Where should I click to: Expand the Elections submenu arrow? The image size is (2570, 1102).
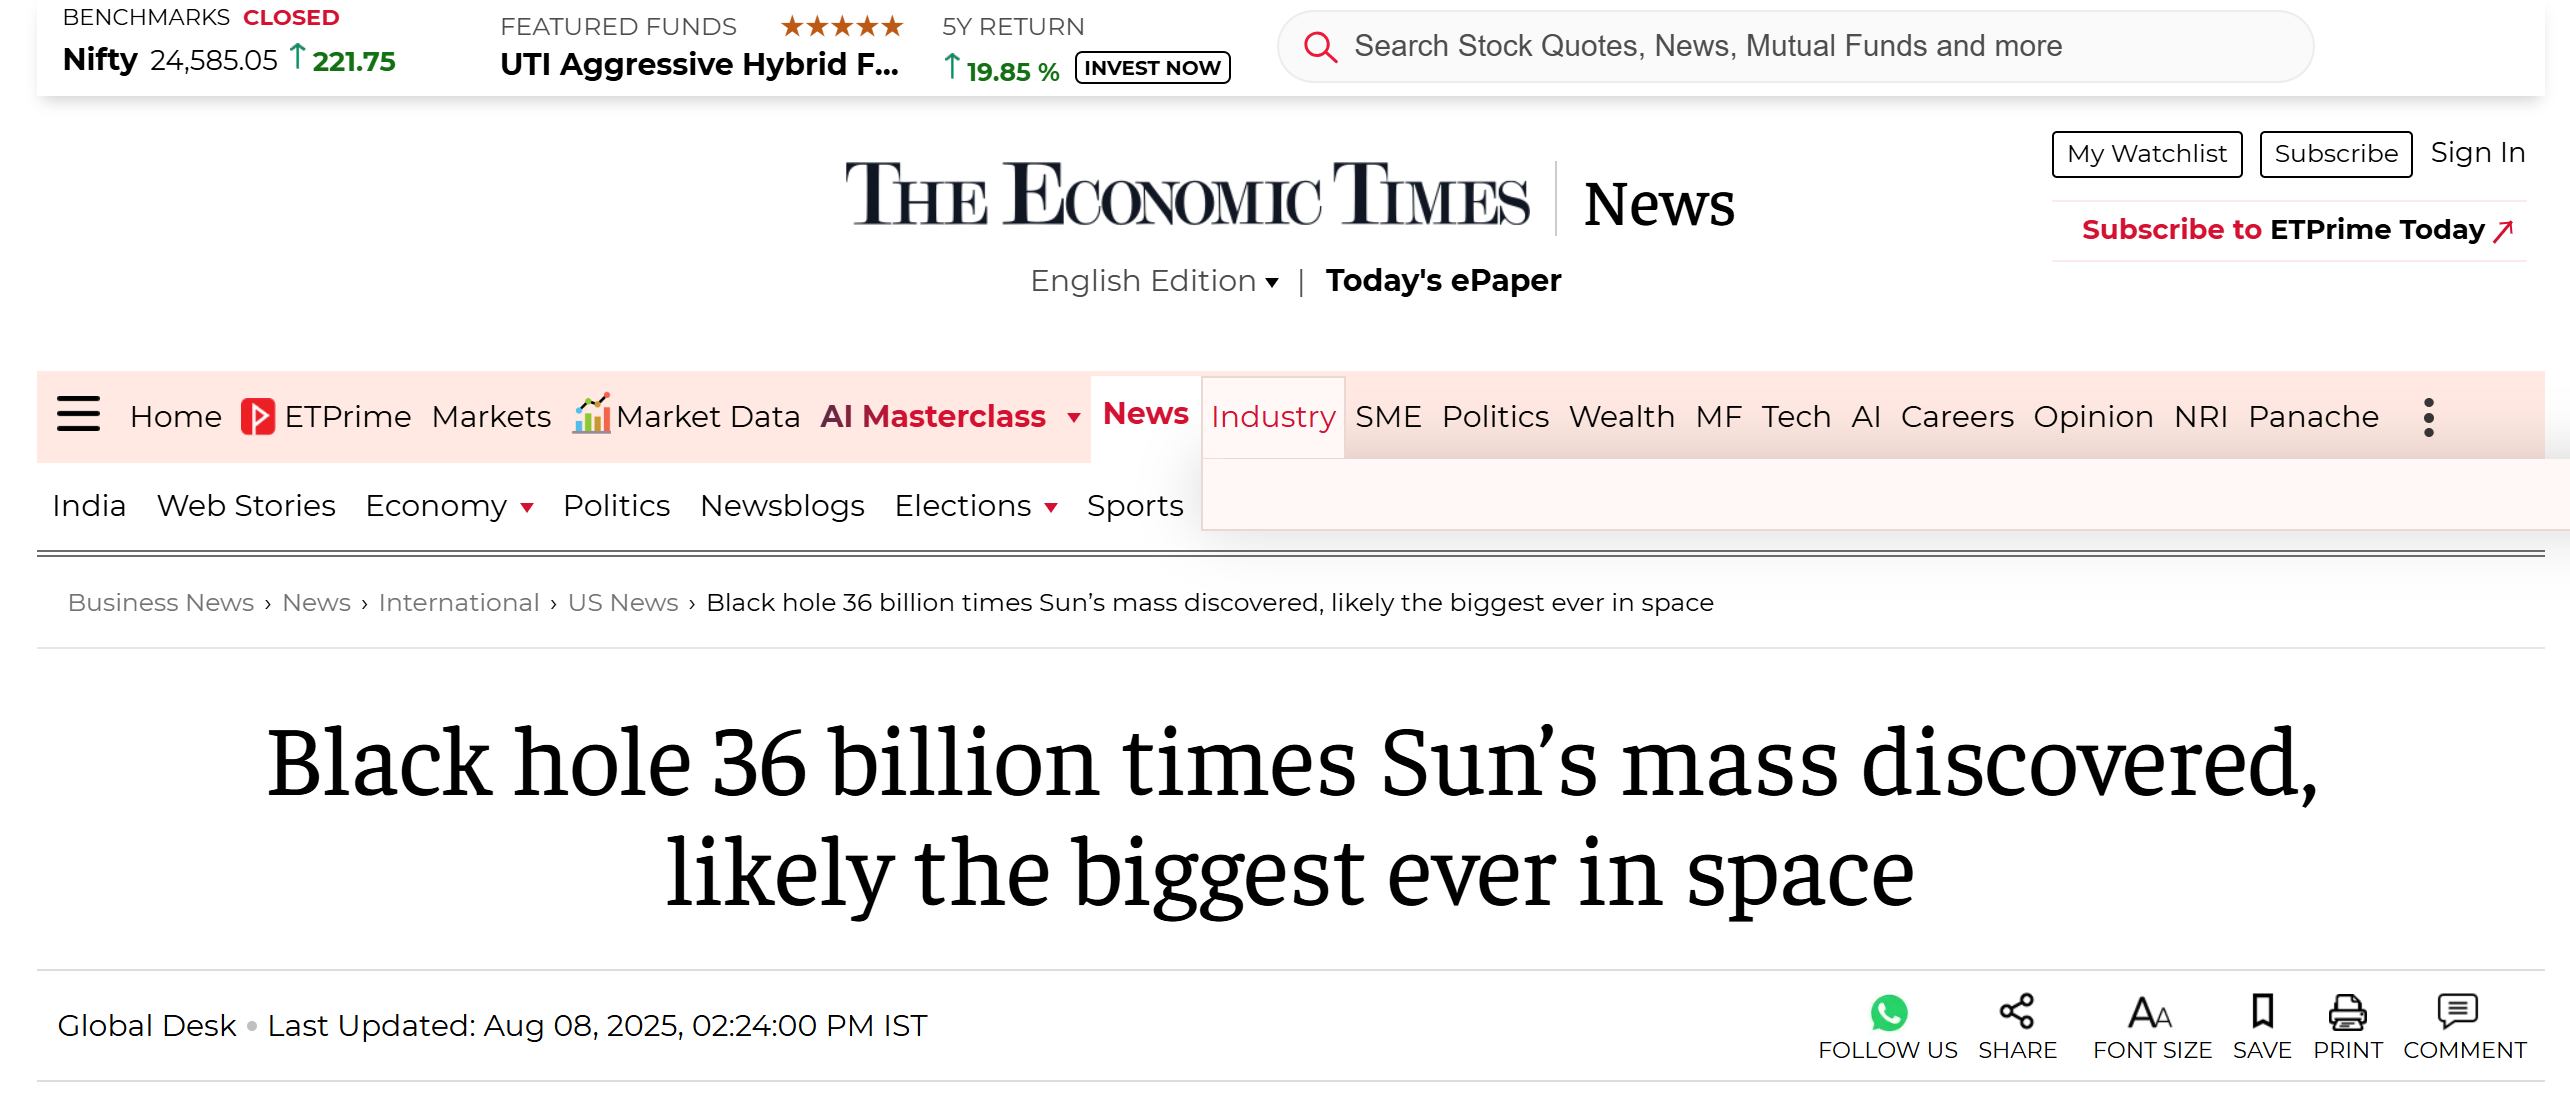[1051, 508]
